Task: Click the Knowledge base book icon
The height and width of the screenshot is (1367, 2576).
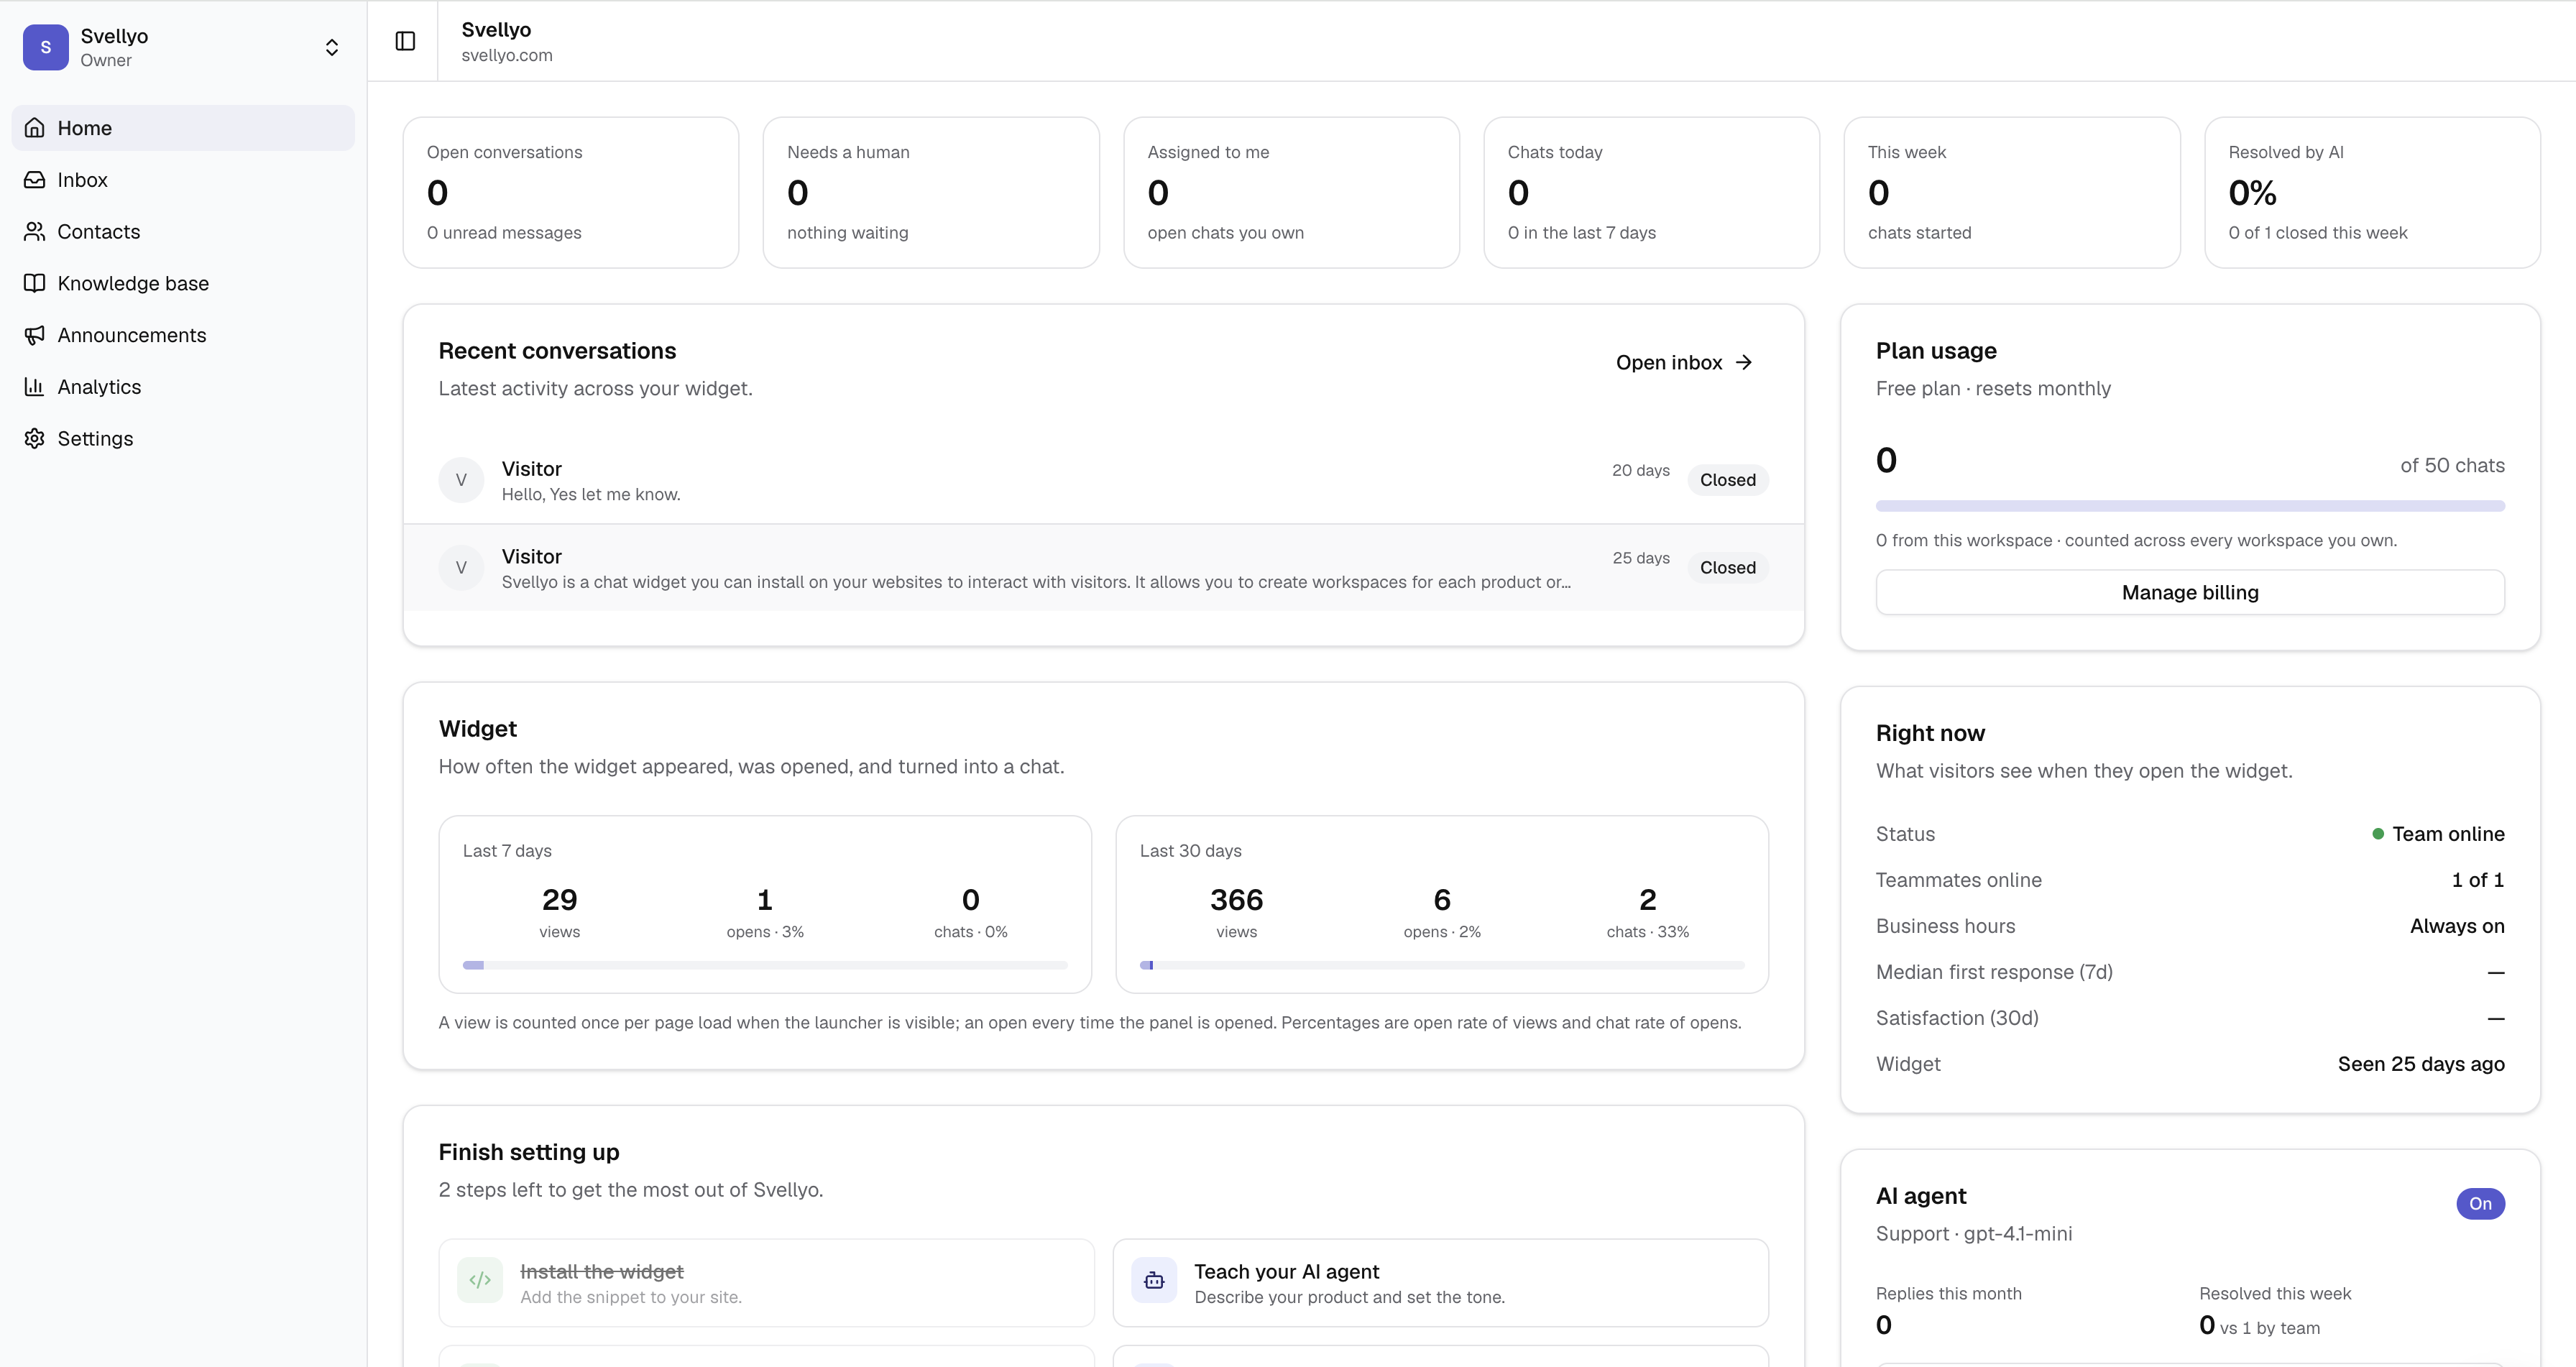Action: 35,283
